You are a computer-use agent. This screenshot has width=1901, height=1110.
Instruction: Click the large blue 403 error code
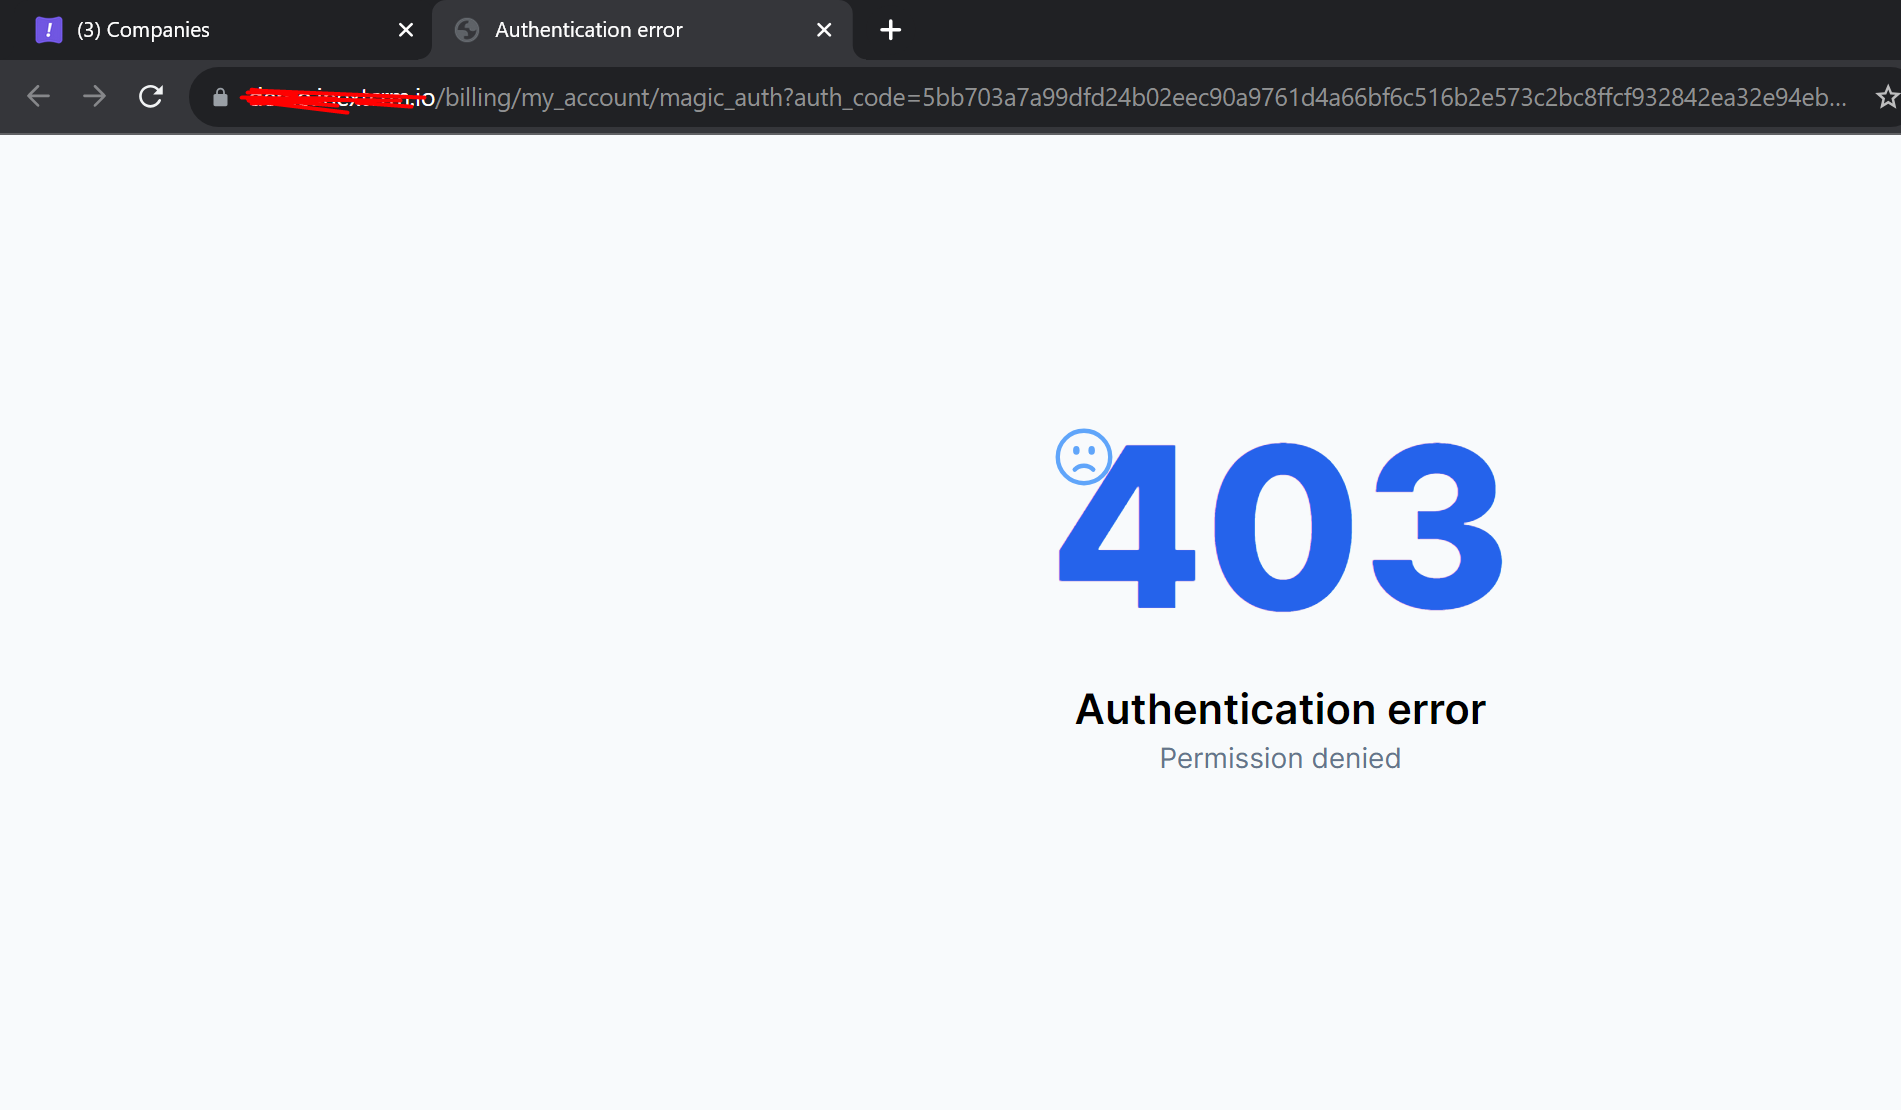coord(1280,527)
